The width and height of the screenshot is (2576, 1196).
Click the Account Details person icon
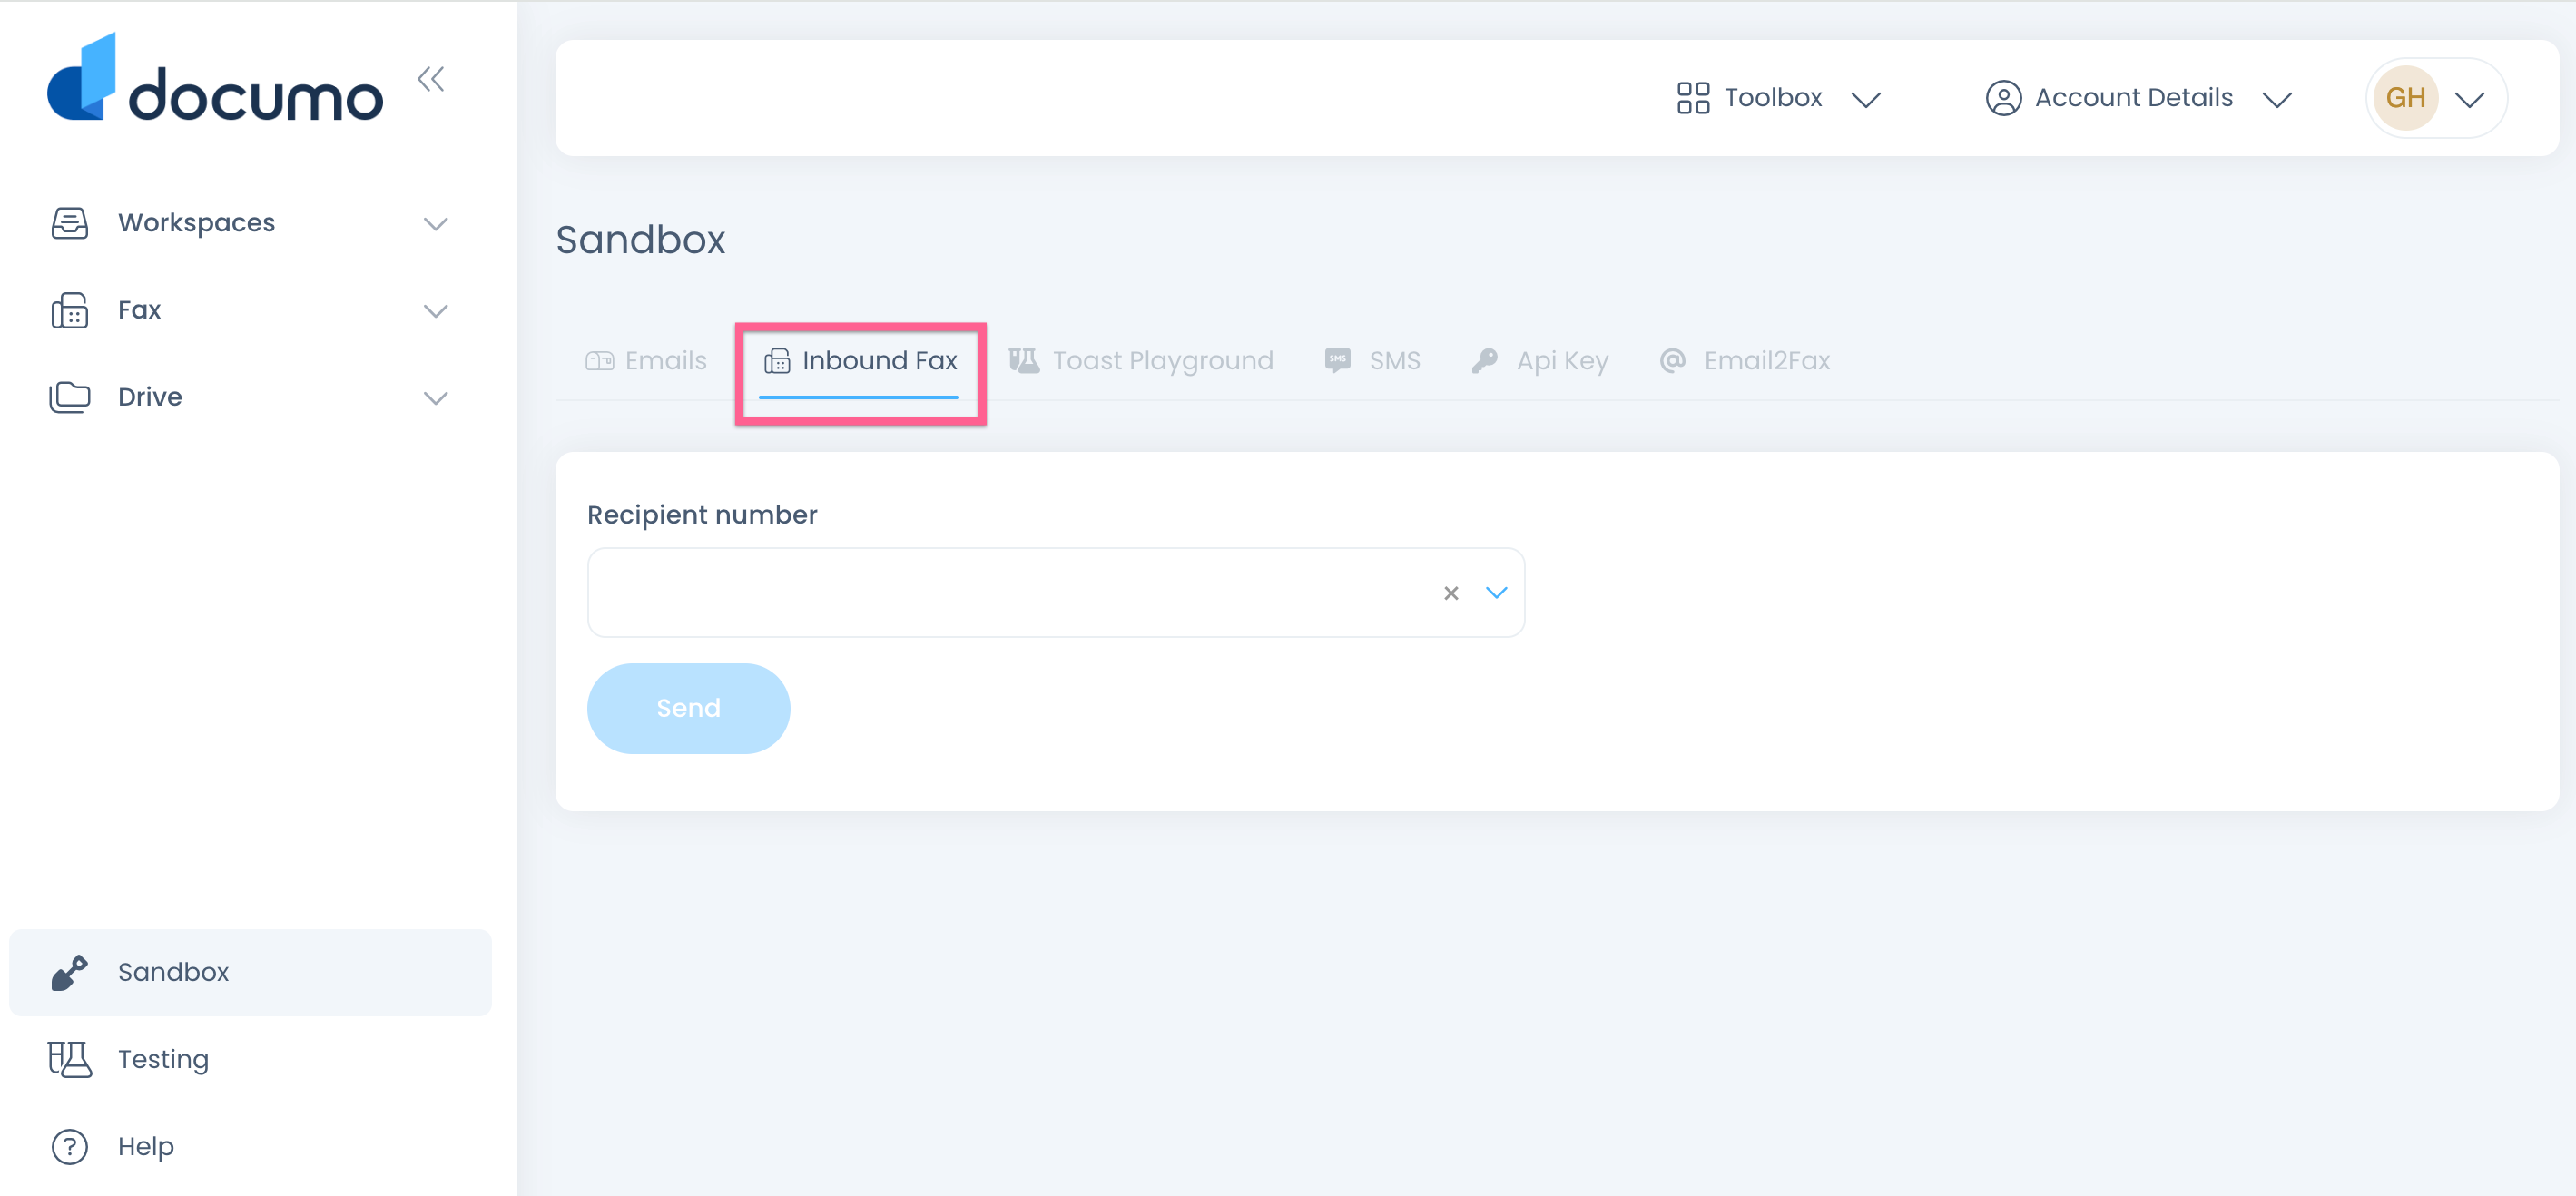click(2003, 97)
